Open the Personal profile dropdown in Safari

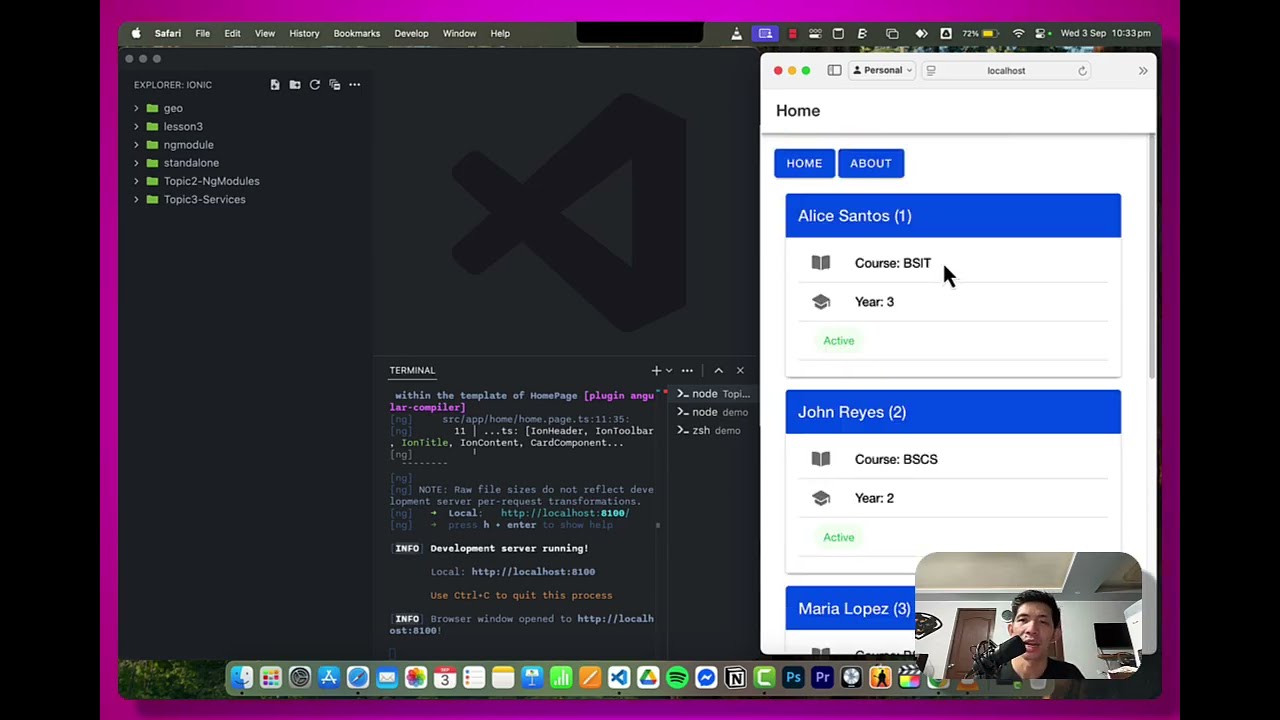pos(882,71)
